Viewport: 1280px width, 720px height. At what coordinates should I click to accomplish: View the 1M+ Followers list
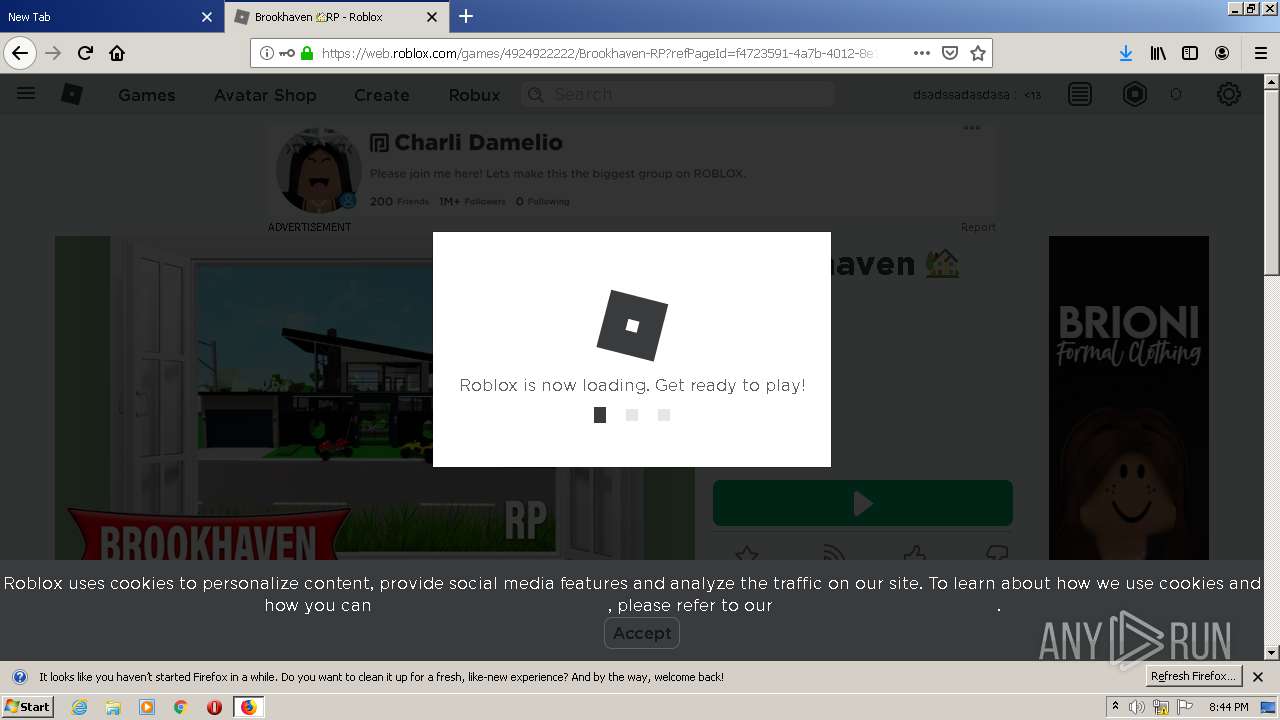(472, 201)
